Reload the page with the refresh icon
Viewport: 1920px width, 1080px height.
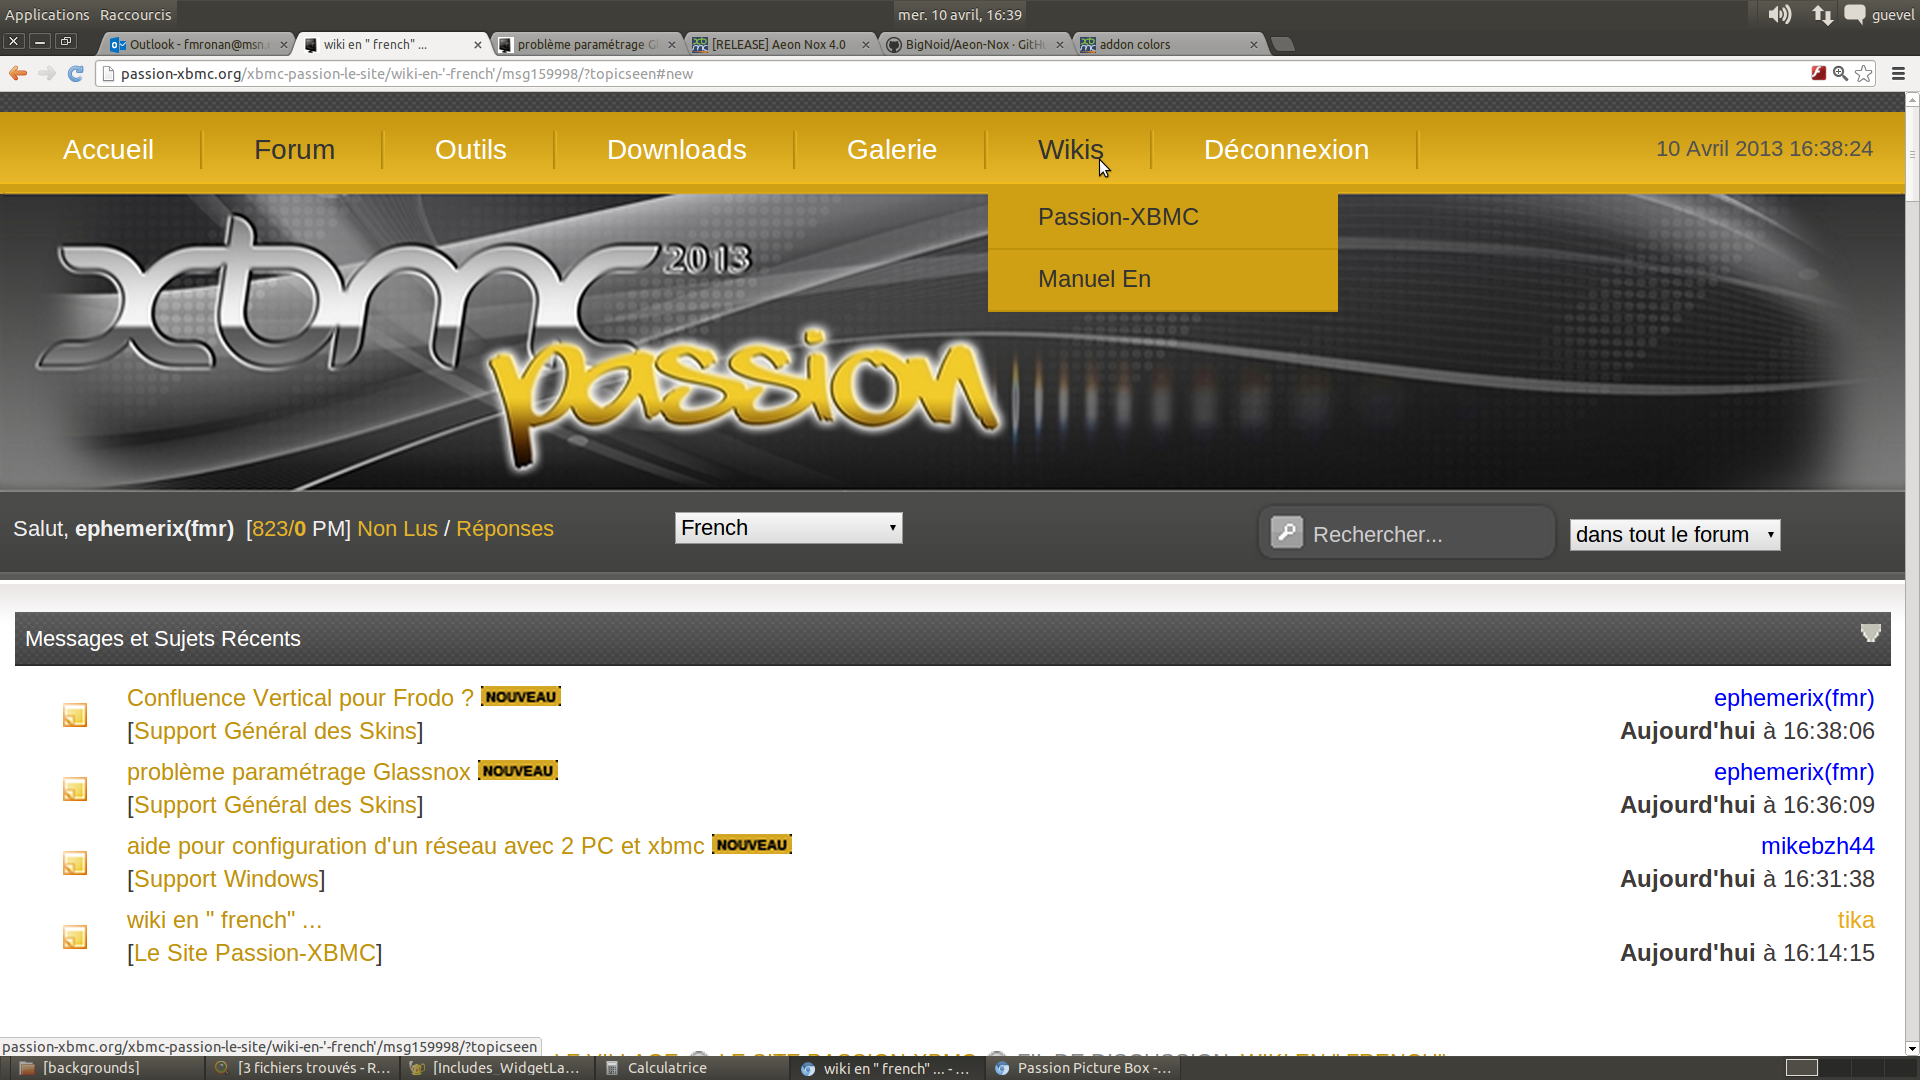75,73
